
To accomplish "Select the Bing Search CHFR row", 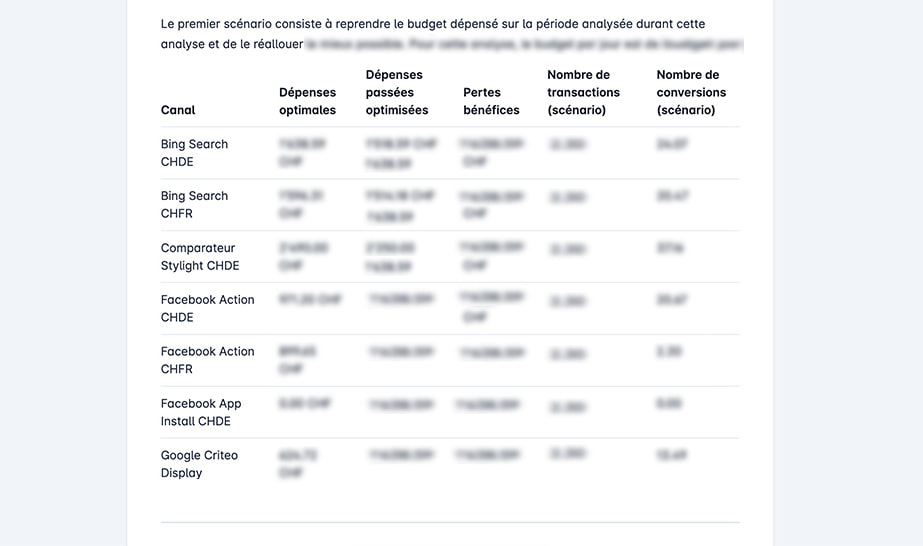I will coord(450,205).
